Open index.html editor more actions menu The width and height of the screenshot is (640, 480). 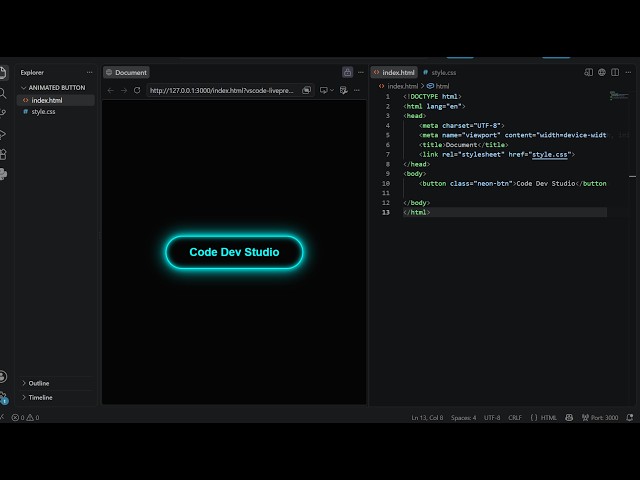tap(629, 72)
